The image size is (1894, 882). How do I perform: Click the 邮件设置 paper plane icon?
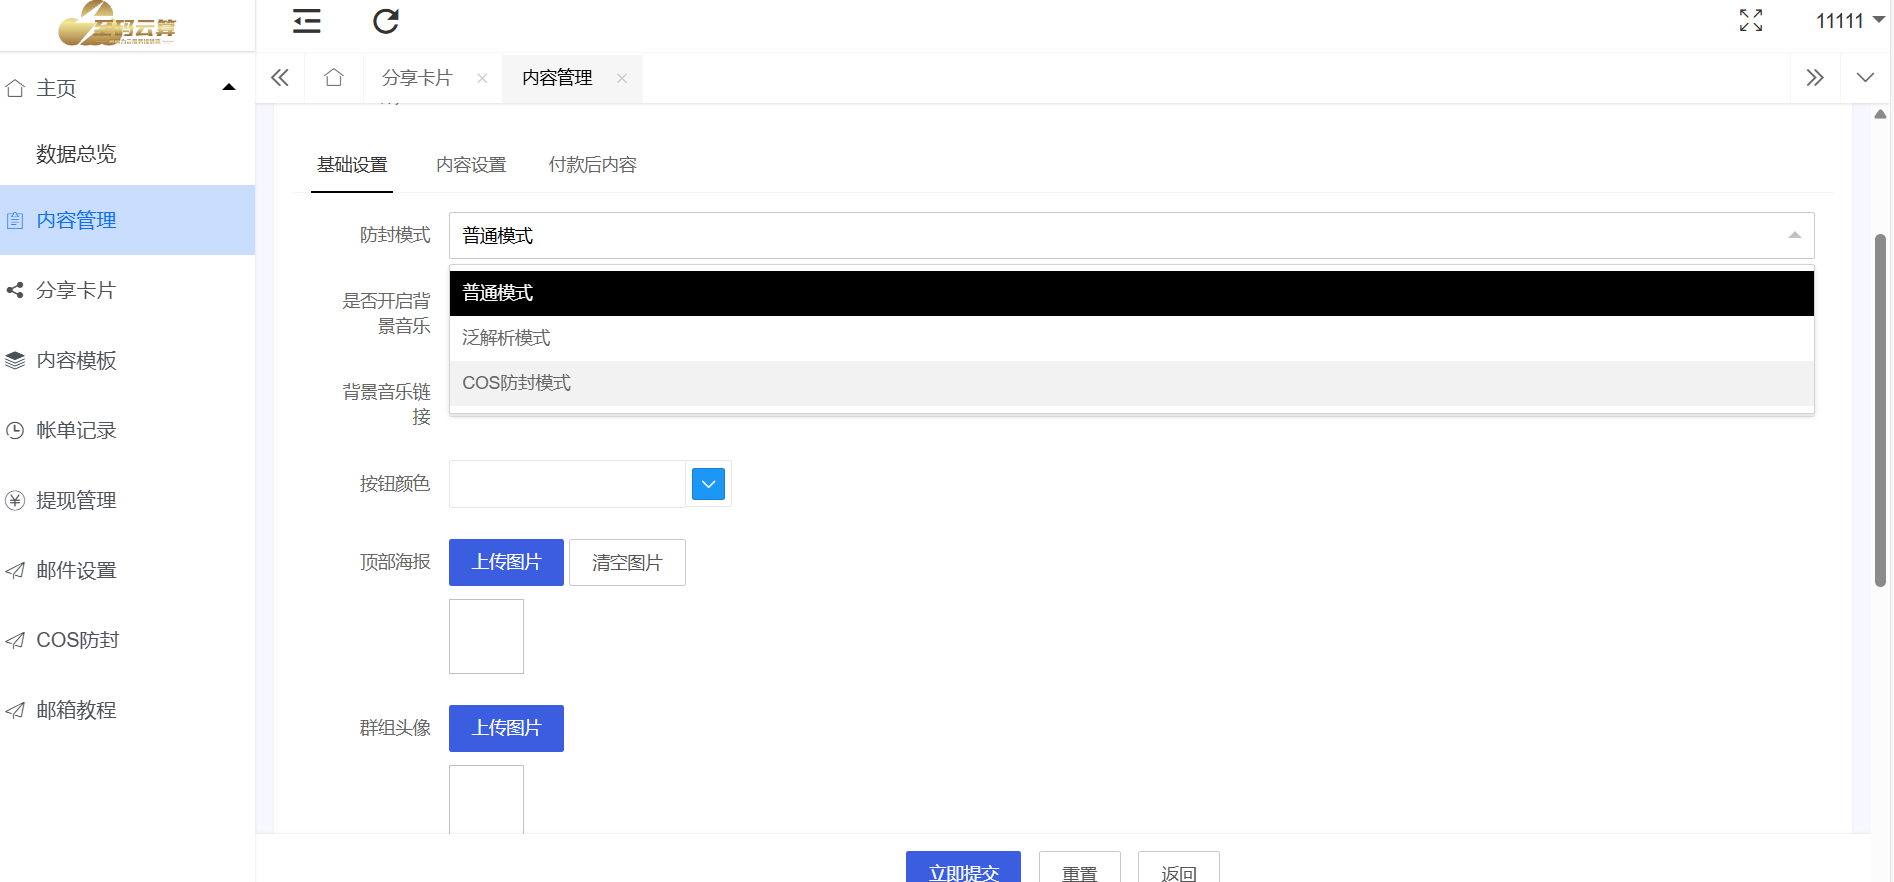point(15,570)
